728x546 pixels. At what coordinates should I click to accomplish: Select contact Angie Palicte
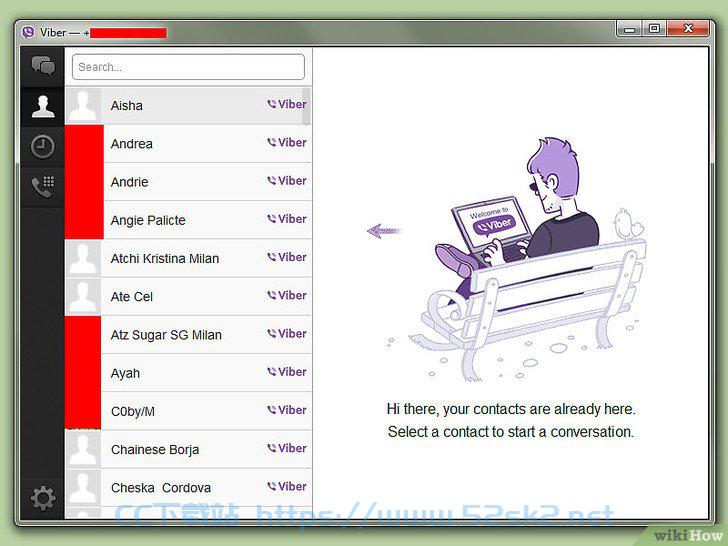188,220
